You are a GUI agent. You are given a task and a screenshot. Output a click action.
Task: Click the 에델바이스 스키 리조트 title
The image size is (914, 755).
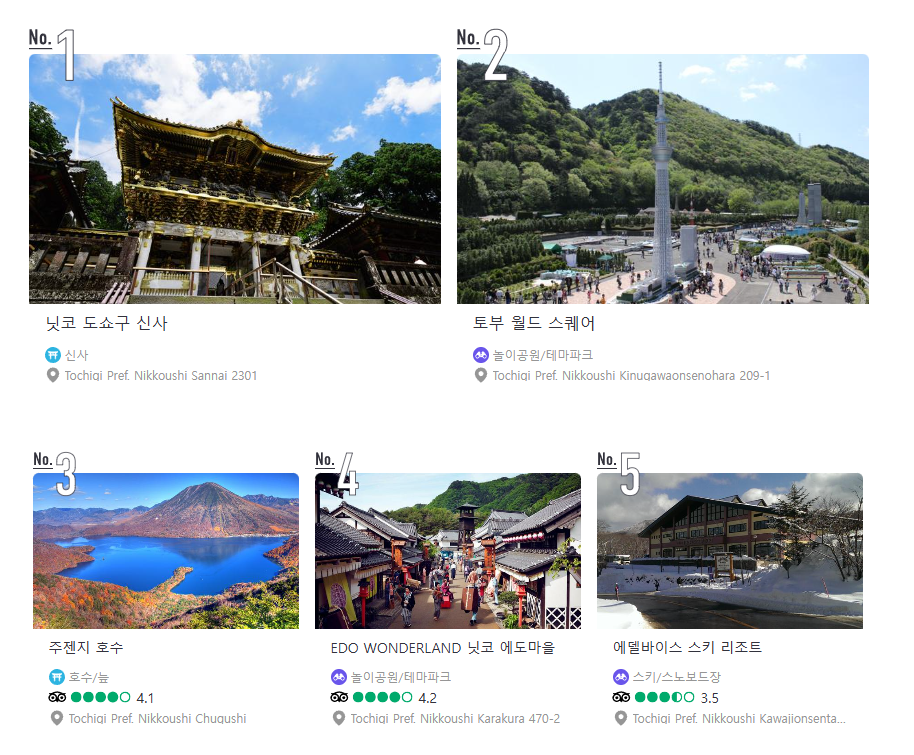click(x=687, y=647)
